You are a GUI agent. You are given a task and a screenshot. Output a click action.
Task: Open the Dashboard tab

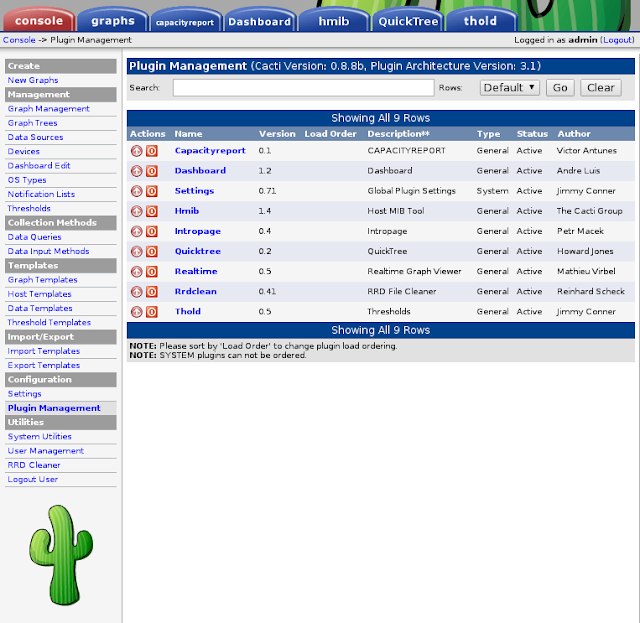coord(259,21)
